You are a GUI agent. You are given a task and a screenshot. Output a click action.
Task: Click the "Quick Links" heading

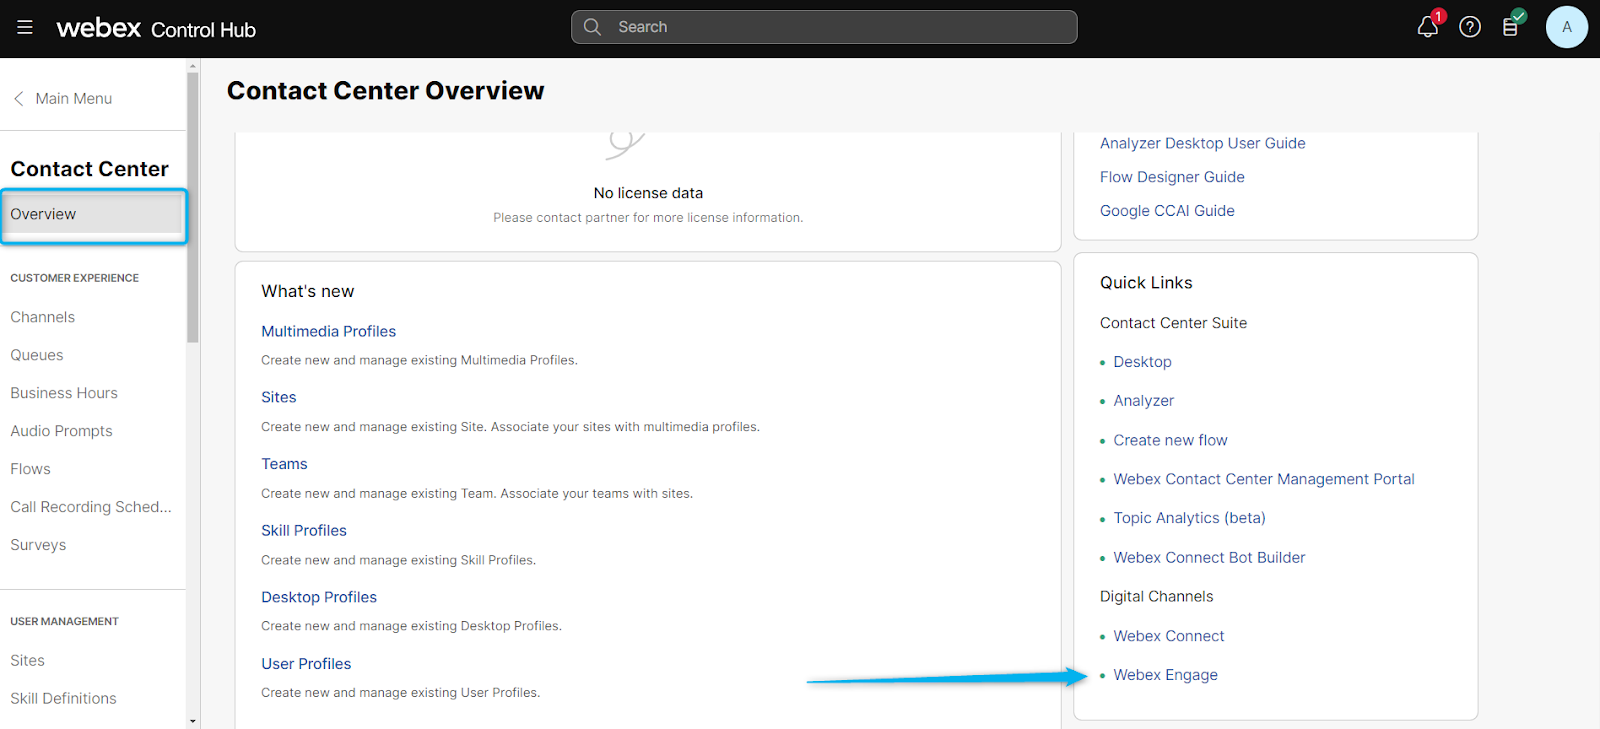click(x=1146, y=283)
